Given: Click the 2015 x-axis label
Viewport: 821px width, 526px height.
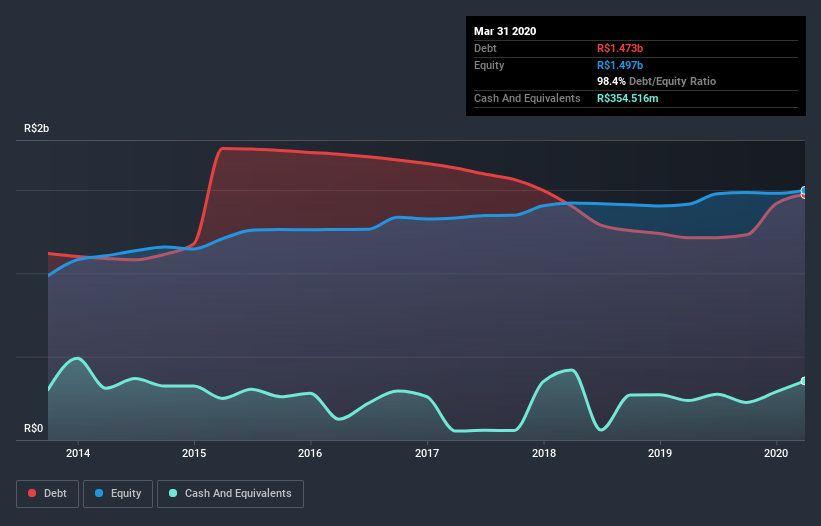Looking at the screenshot, I should point(194,453).
